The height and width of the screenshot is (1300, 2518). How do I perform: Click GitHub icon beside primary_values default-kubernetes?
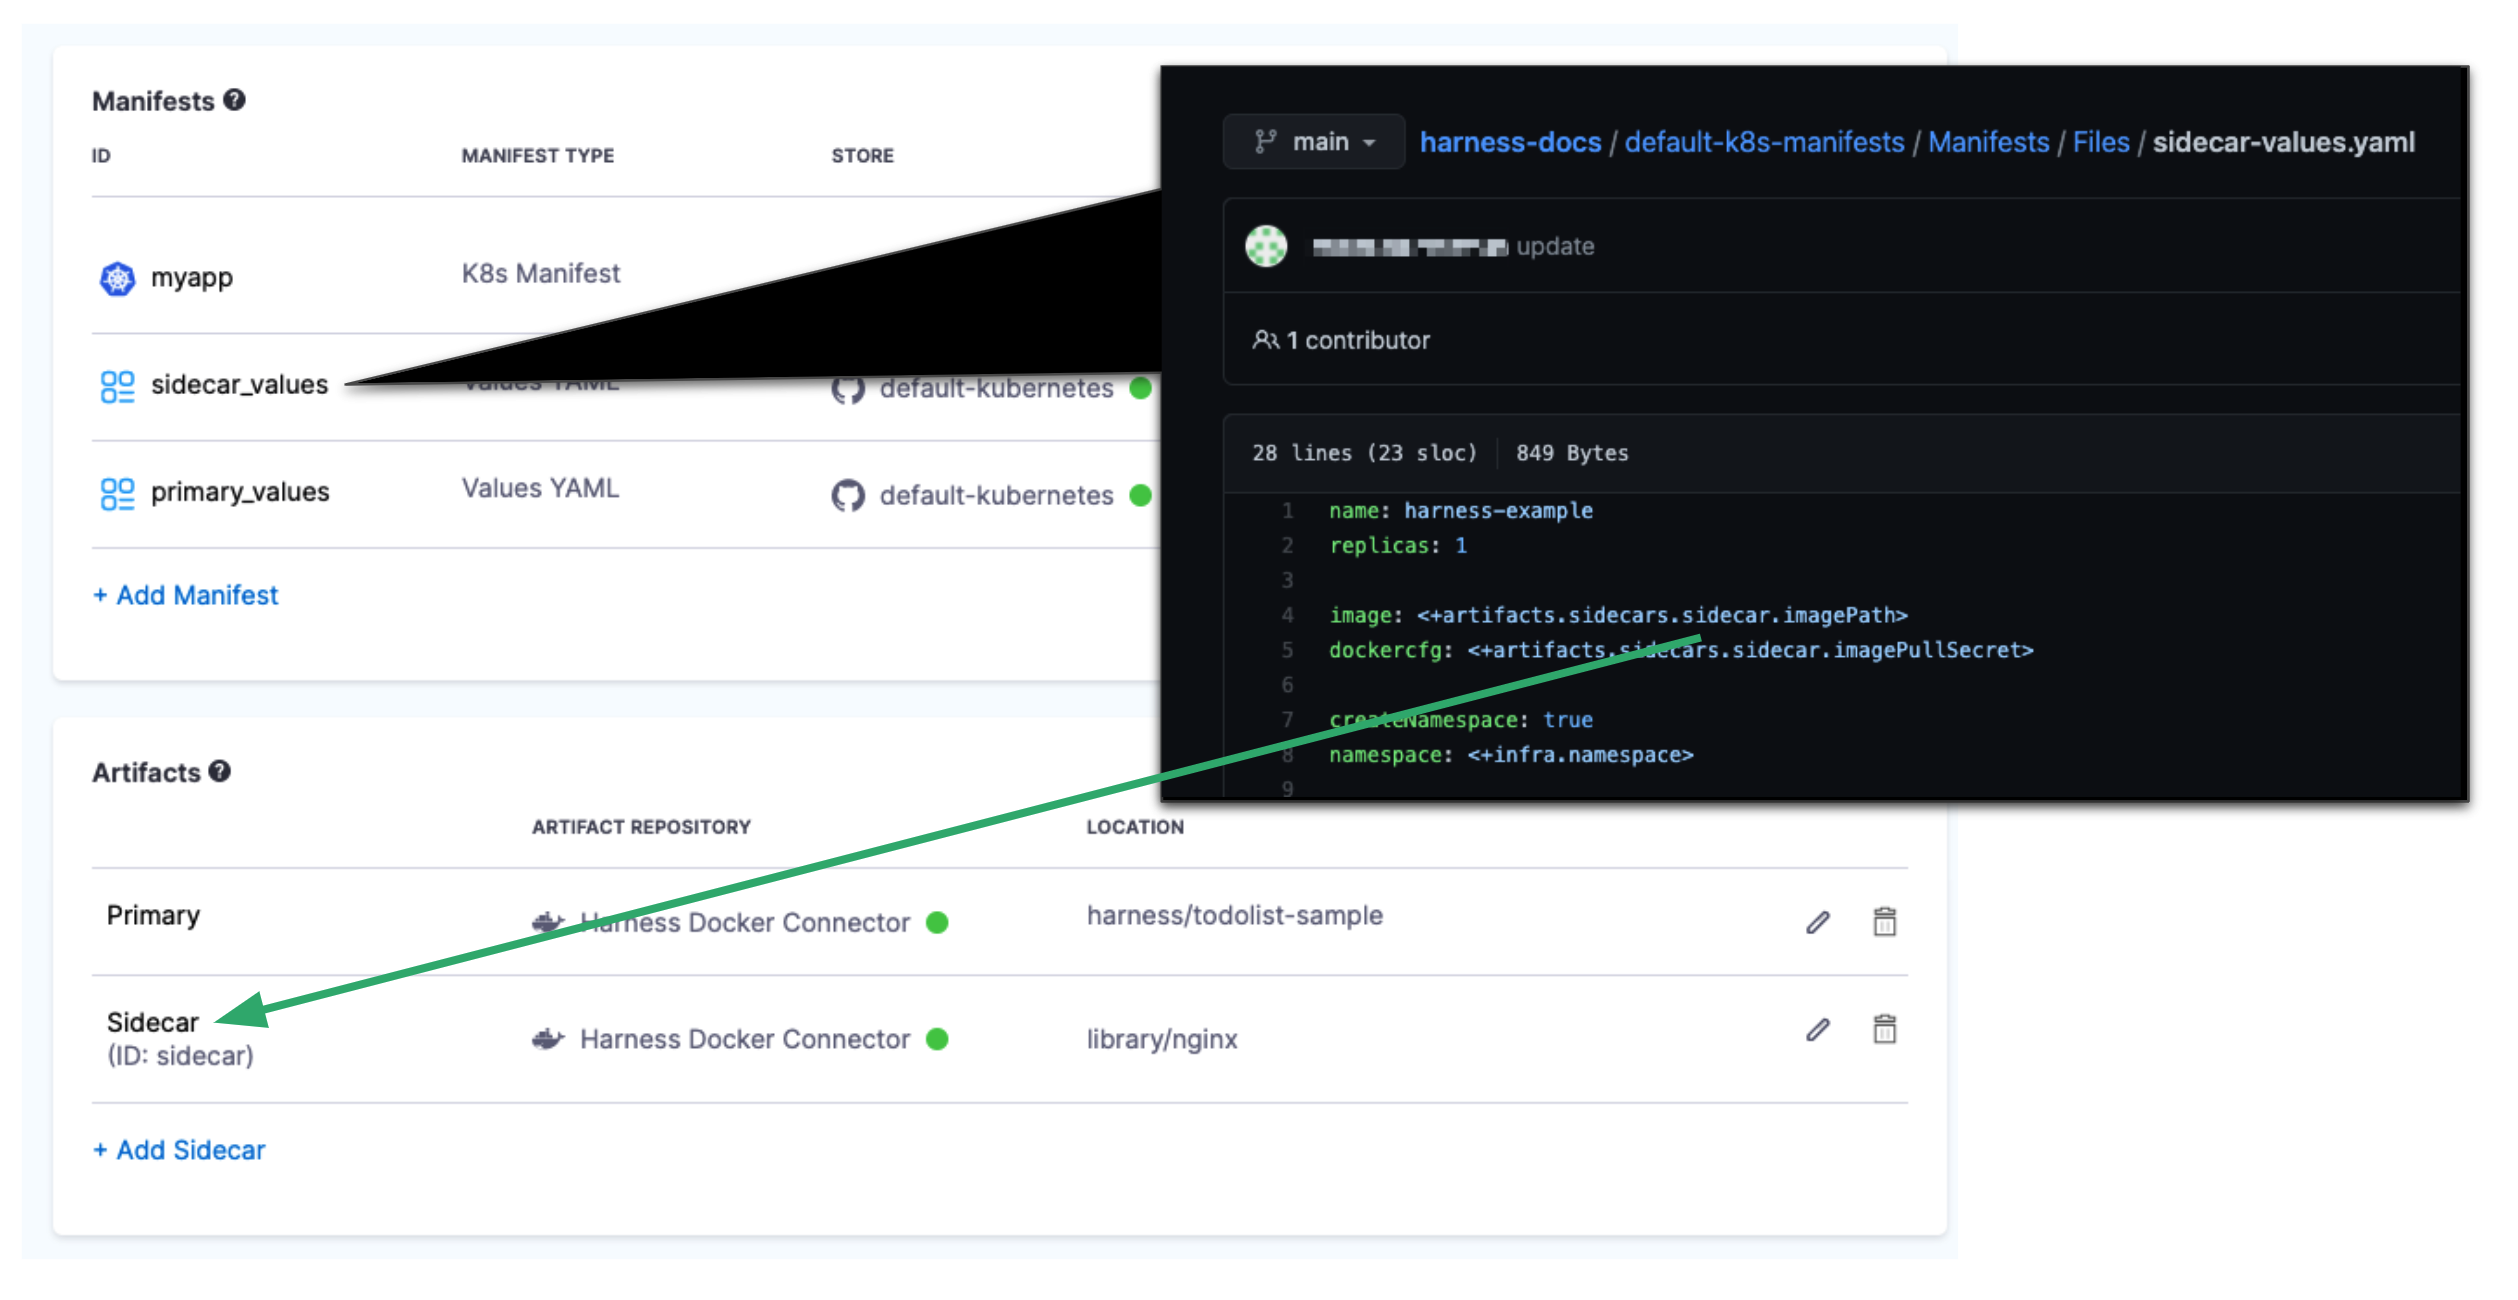click(x=848, y=495)
